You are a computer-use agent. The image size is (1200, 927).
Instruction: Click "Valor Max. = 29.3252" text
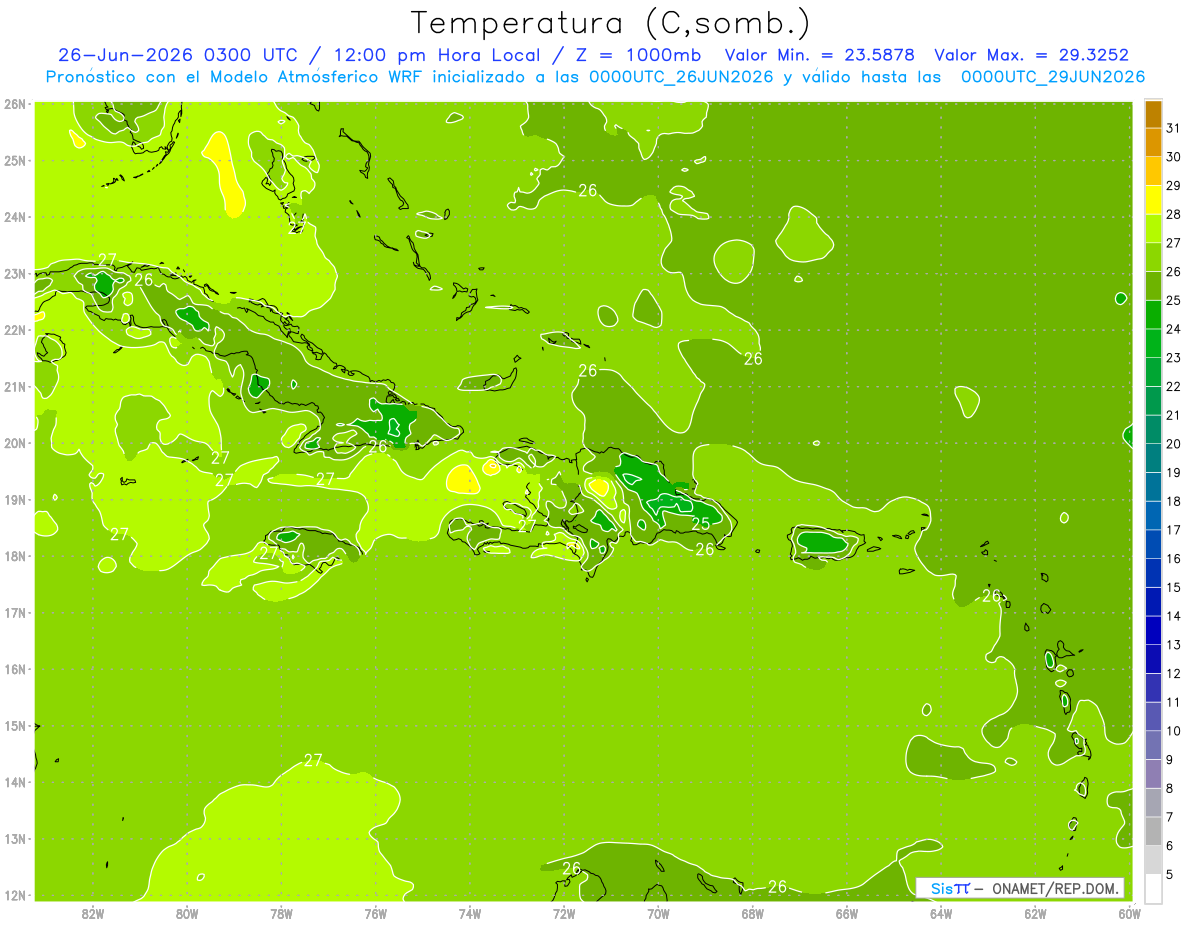(1032, 55)
